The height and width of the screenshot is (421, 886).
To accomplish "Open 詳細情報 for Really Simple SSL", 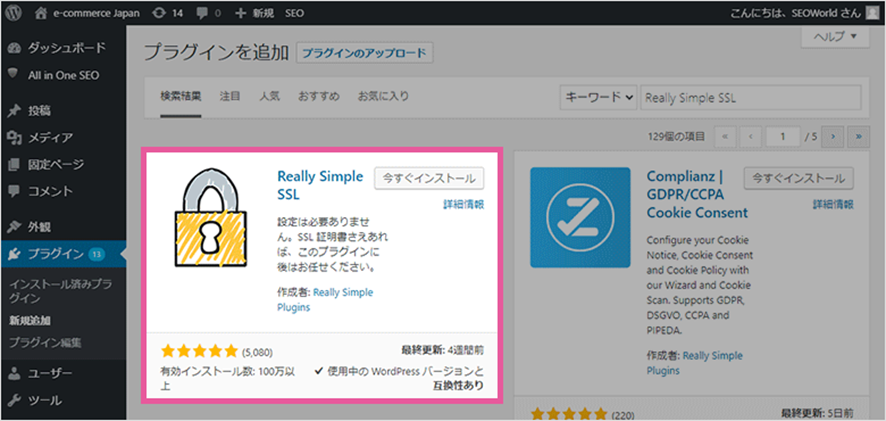I will coord(463,205).
